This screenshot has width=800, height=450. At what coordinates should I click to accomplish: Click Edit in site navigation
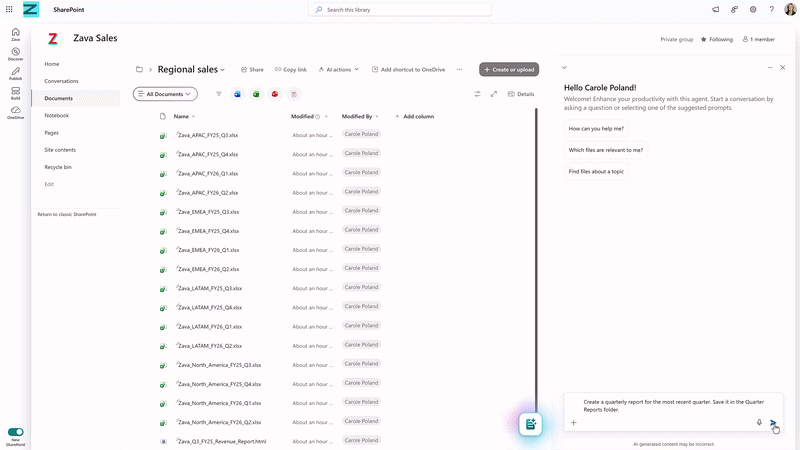click(49, 184)
